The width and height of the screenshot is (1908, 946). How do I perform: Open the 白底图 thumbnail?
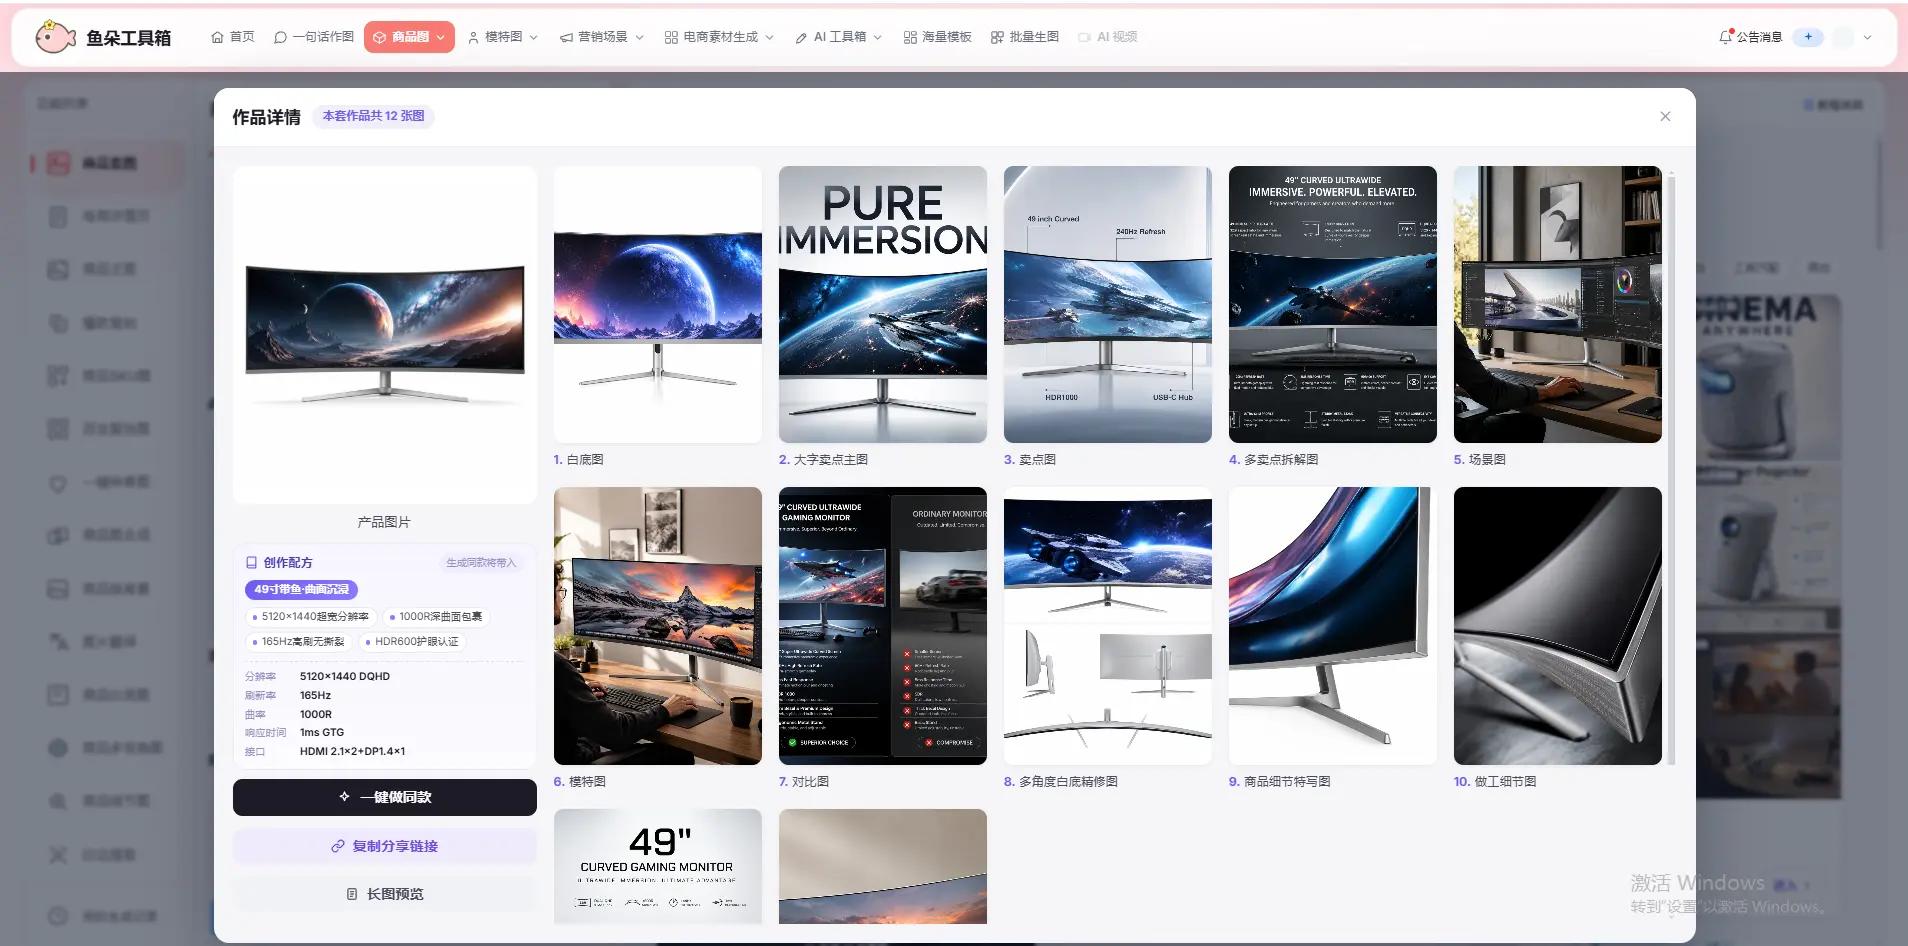click(658, 304)
